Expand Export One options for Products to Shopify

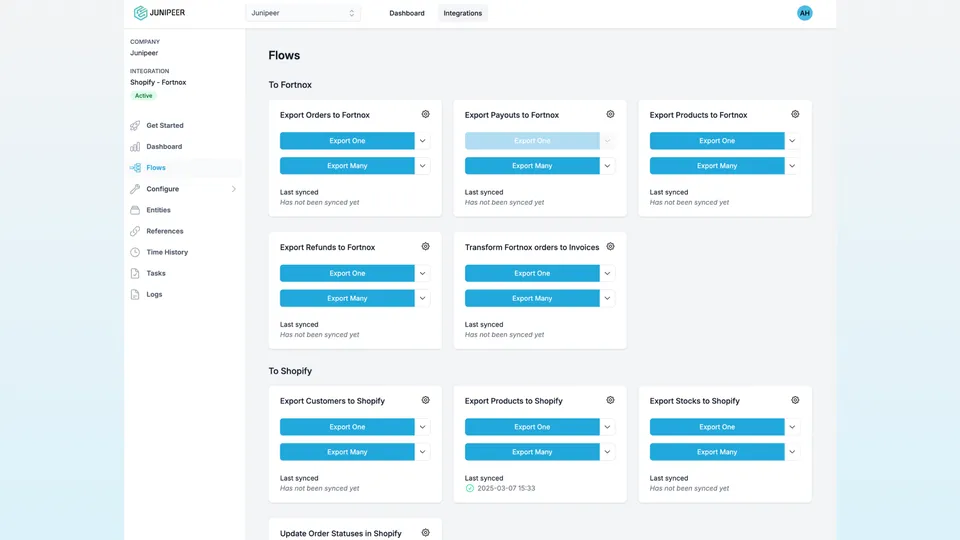pos(607,427)
